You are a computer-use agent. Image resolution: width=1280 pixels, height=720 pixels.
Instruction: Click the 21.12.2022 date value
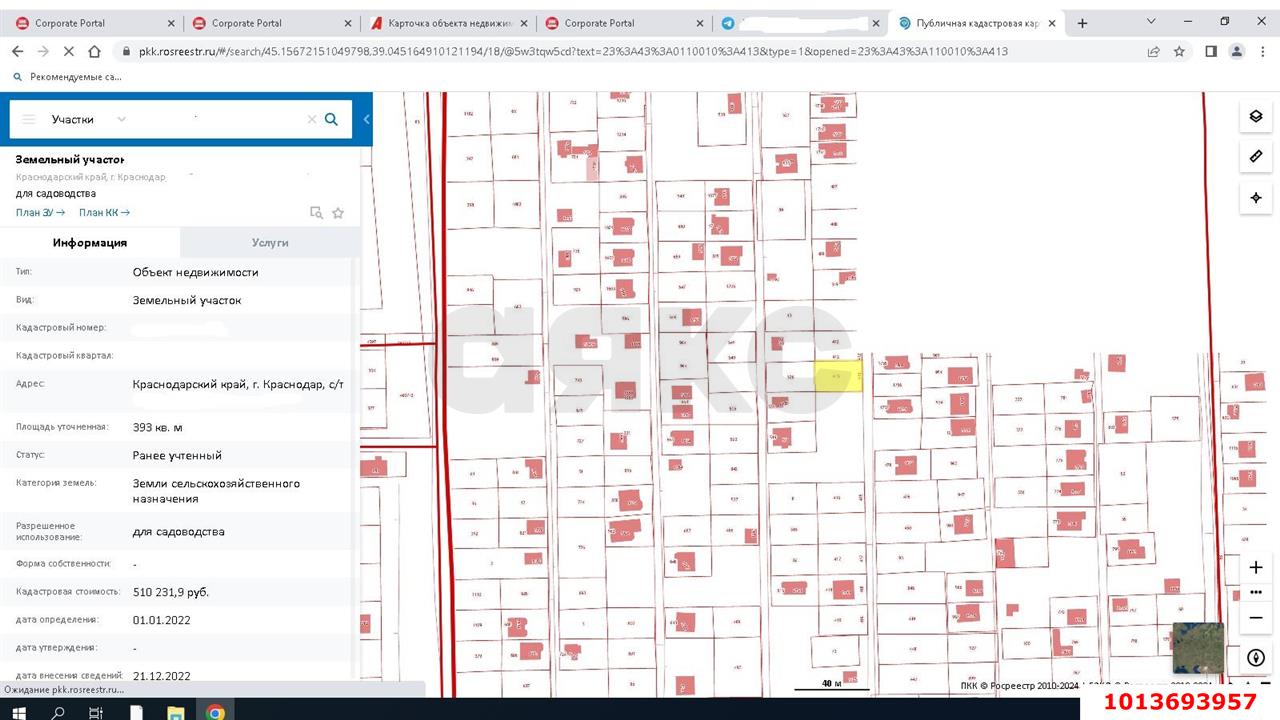(161, 676)
